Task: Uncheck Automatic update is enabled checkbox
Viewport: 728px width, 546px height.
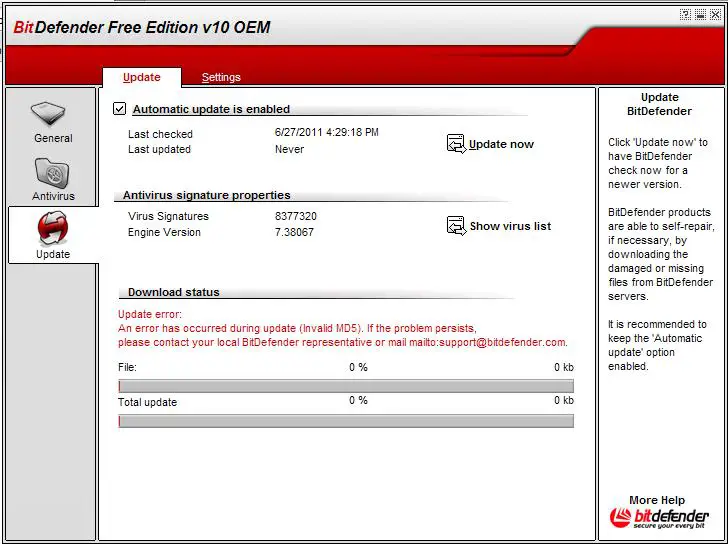Action: pyautogui.click(x=119, y=109)
